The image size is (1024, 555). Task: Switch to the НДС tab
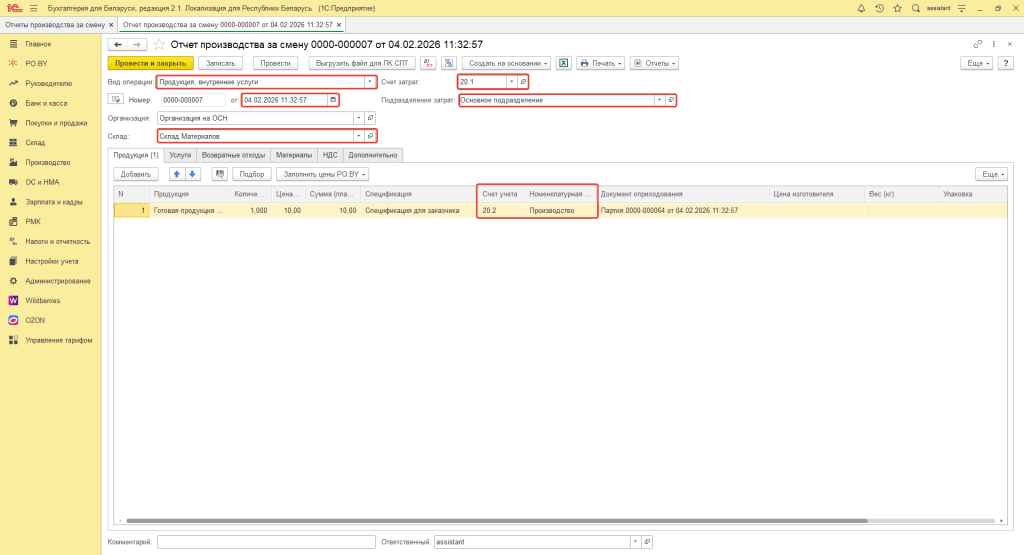click(330, 155)
